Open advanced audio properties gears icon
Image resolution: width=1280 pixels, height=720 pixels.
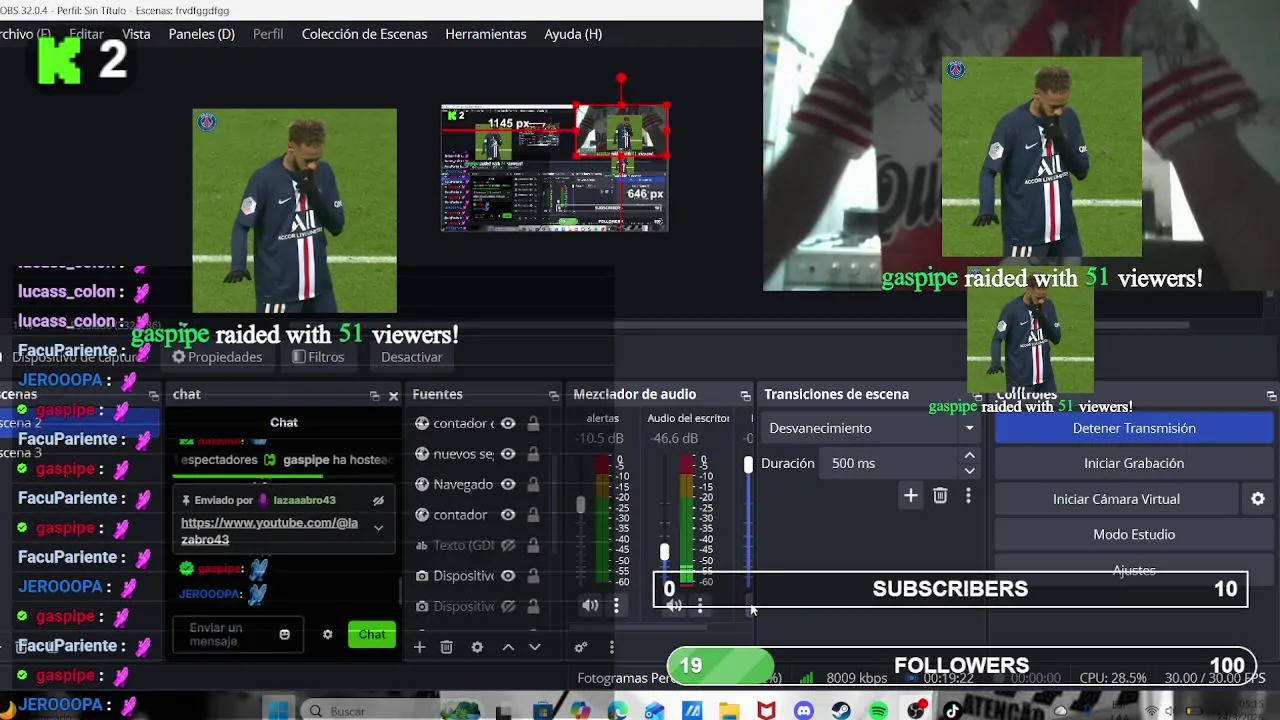coord(580,647)
